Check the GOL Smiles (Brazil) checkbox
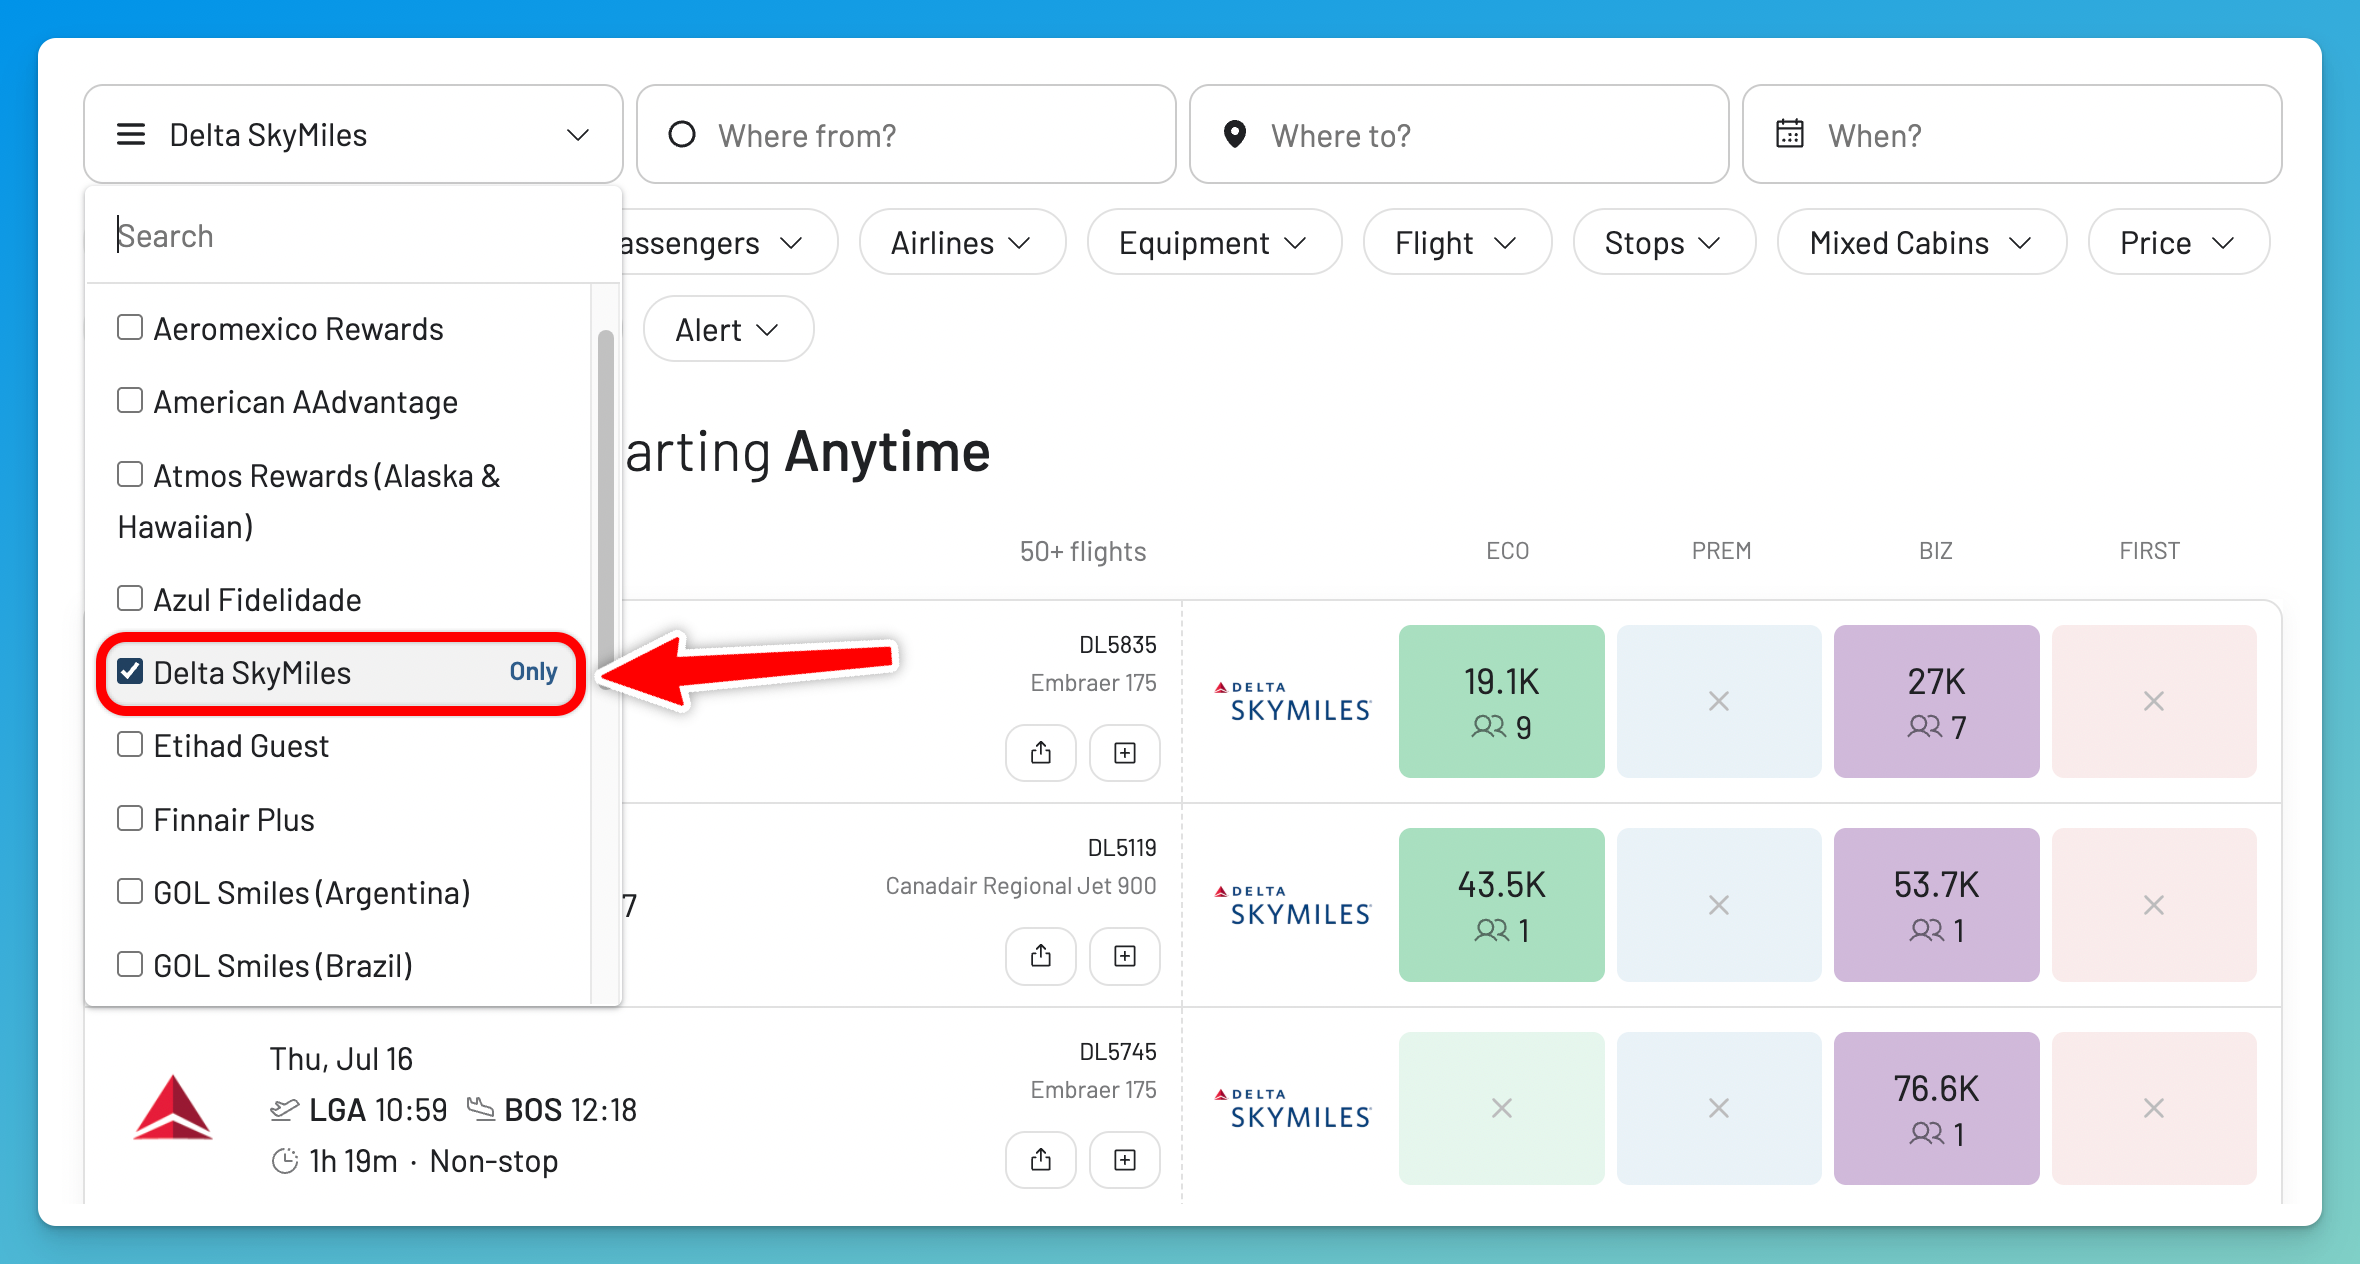The height and width of the screenshot is (1264, 2360). (x=130, y=965)
